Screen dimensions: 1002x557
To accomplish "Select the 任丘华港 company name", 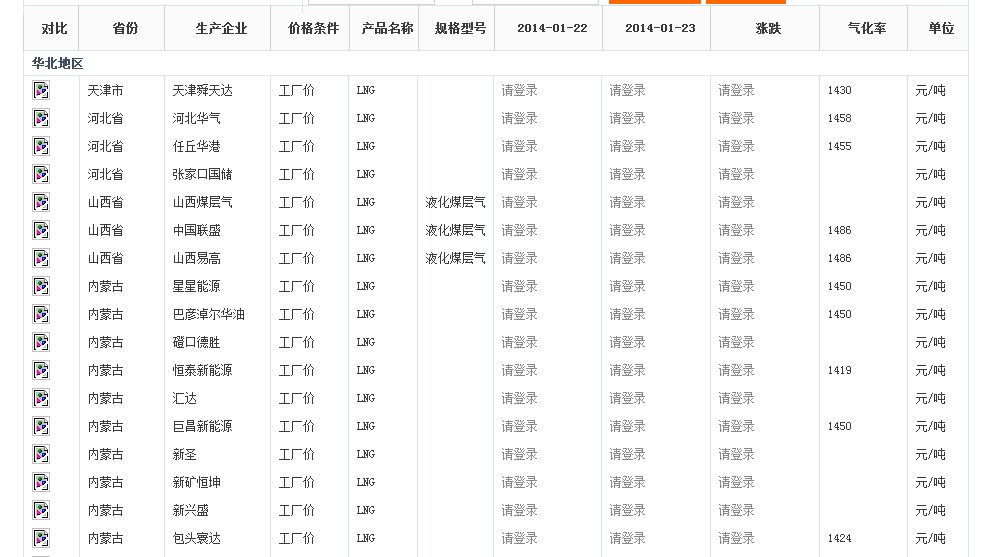I will coord(196,147).
